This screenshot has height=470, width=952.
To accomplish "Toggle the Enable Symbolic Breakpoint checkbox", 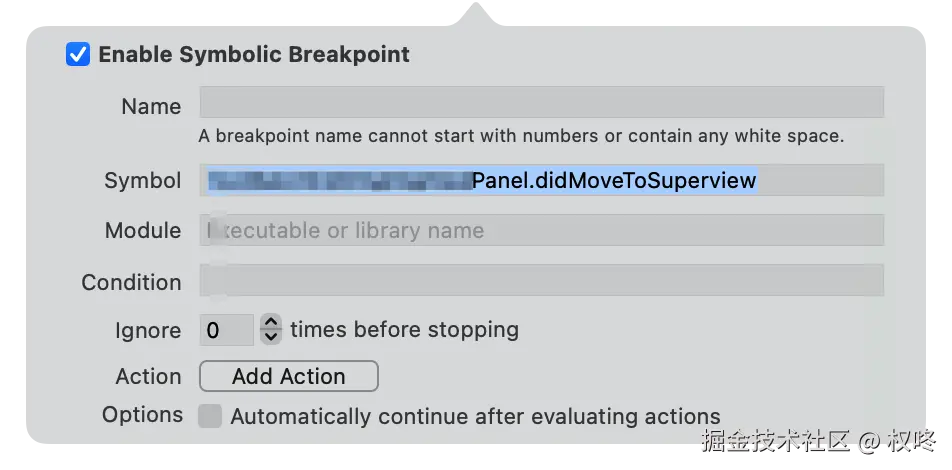I will pyautogui.click(x=78, y=54).
